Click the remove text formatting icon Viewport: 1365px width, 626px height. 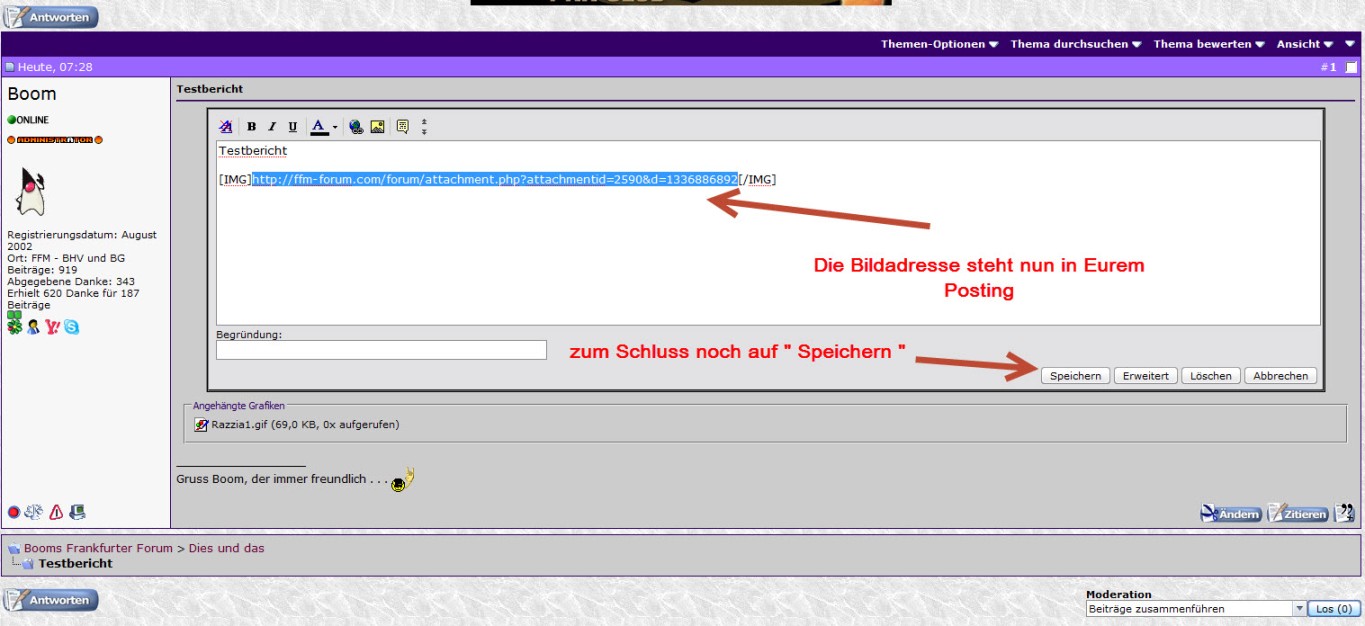pos(226,127)
